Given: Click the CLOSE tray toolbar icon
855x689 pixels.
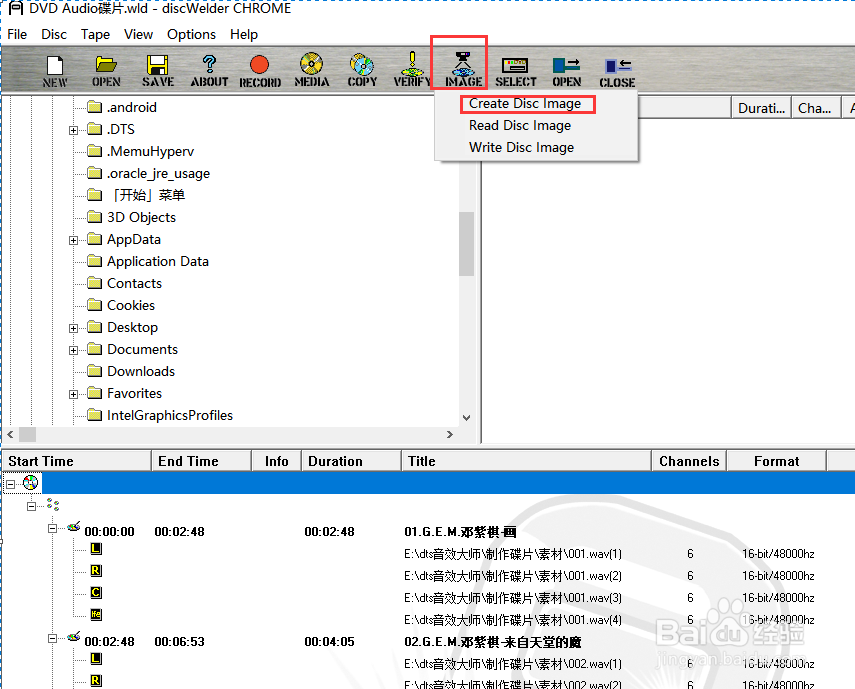Looking at the screenshot, I should click(617, 73).
